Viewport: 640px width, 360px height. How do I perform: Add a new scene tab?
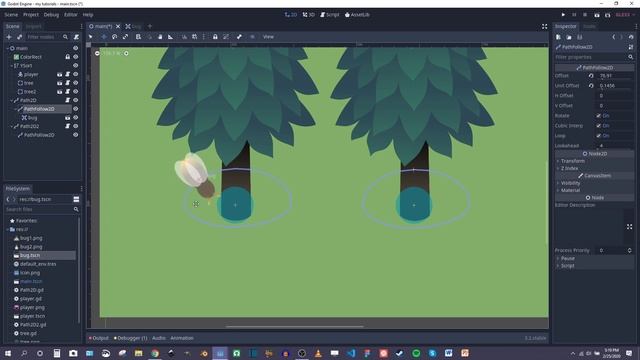pos(150,26)
